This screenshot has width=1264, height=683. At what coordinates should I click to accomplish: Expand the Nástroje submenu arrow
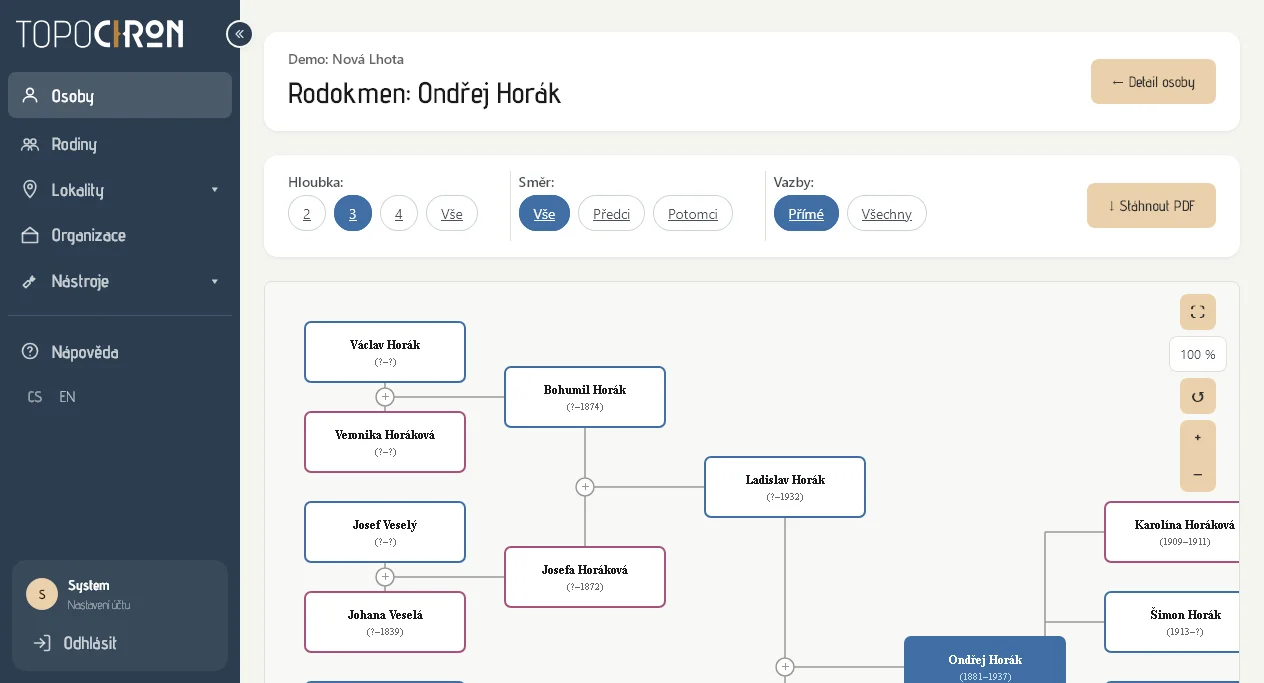214,282
